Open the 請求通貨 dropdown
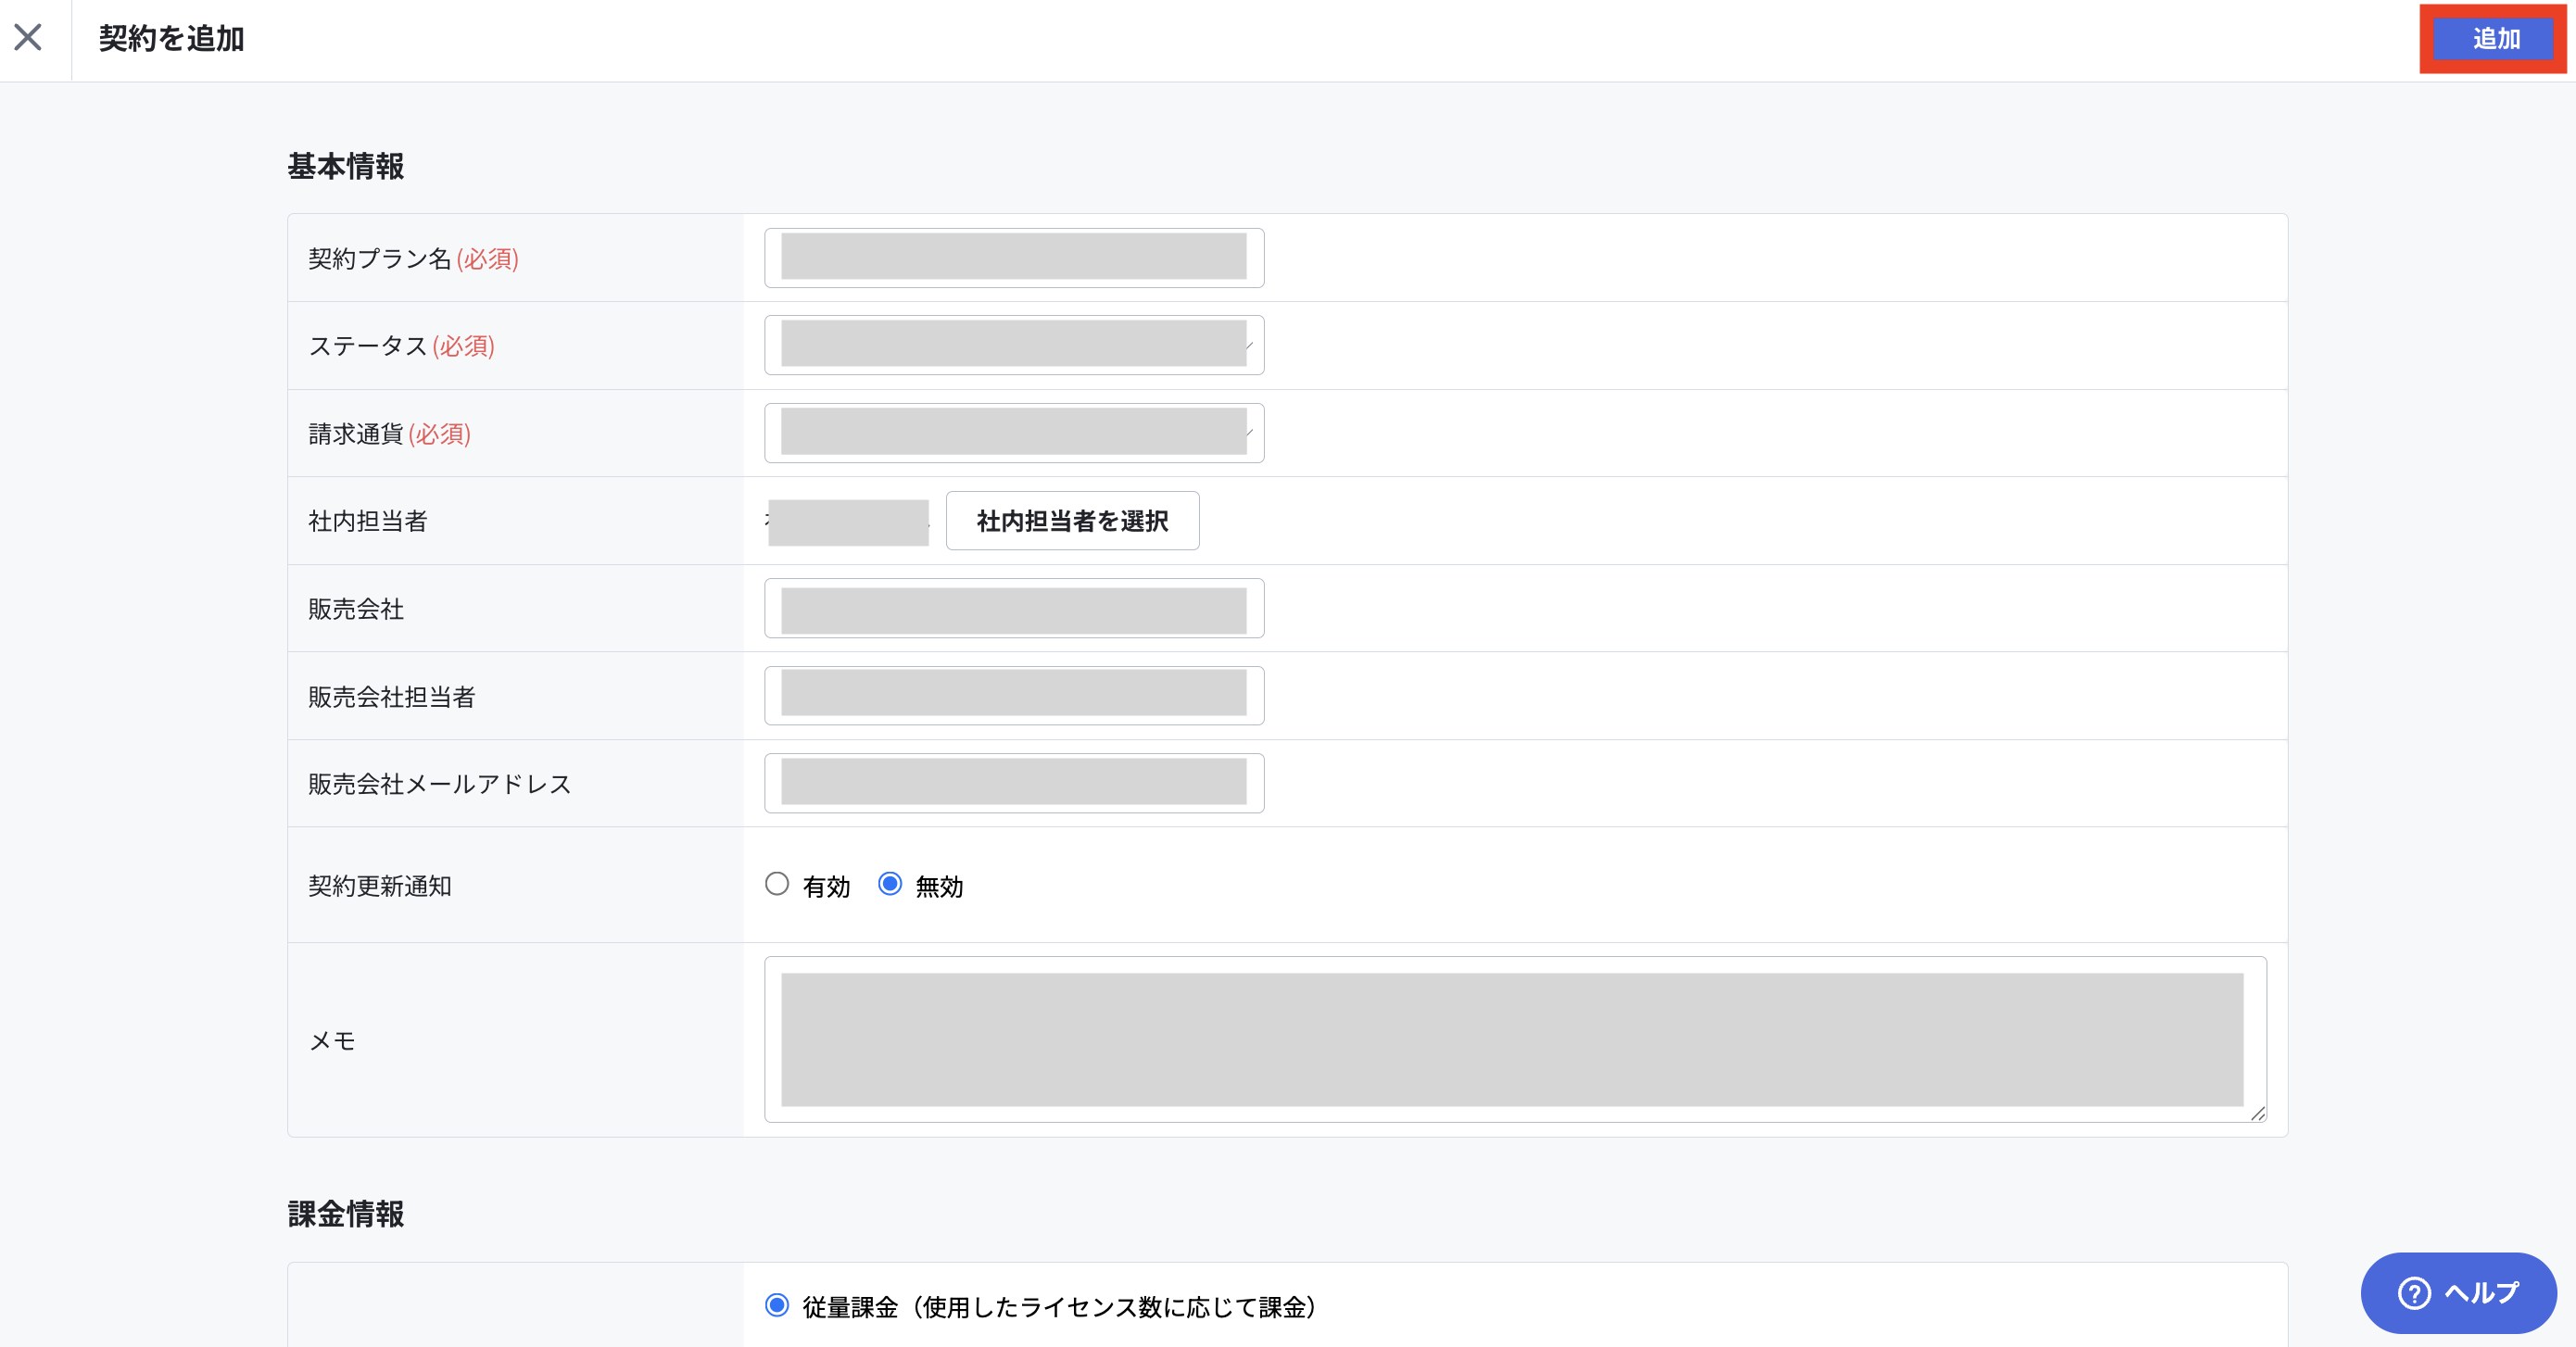This screenshot has height=1347, width=2576. click(1014, 433)
